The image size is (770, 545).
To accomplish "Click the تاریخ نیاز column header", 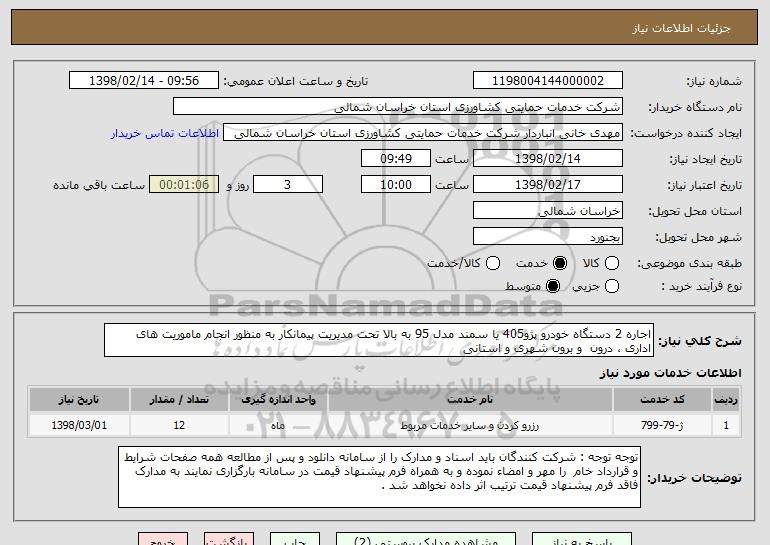I will 79,400.
